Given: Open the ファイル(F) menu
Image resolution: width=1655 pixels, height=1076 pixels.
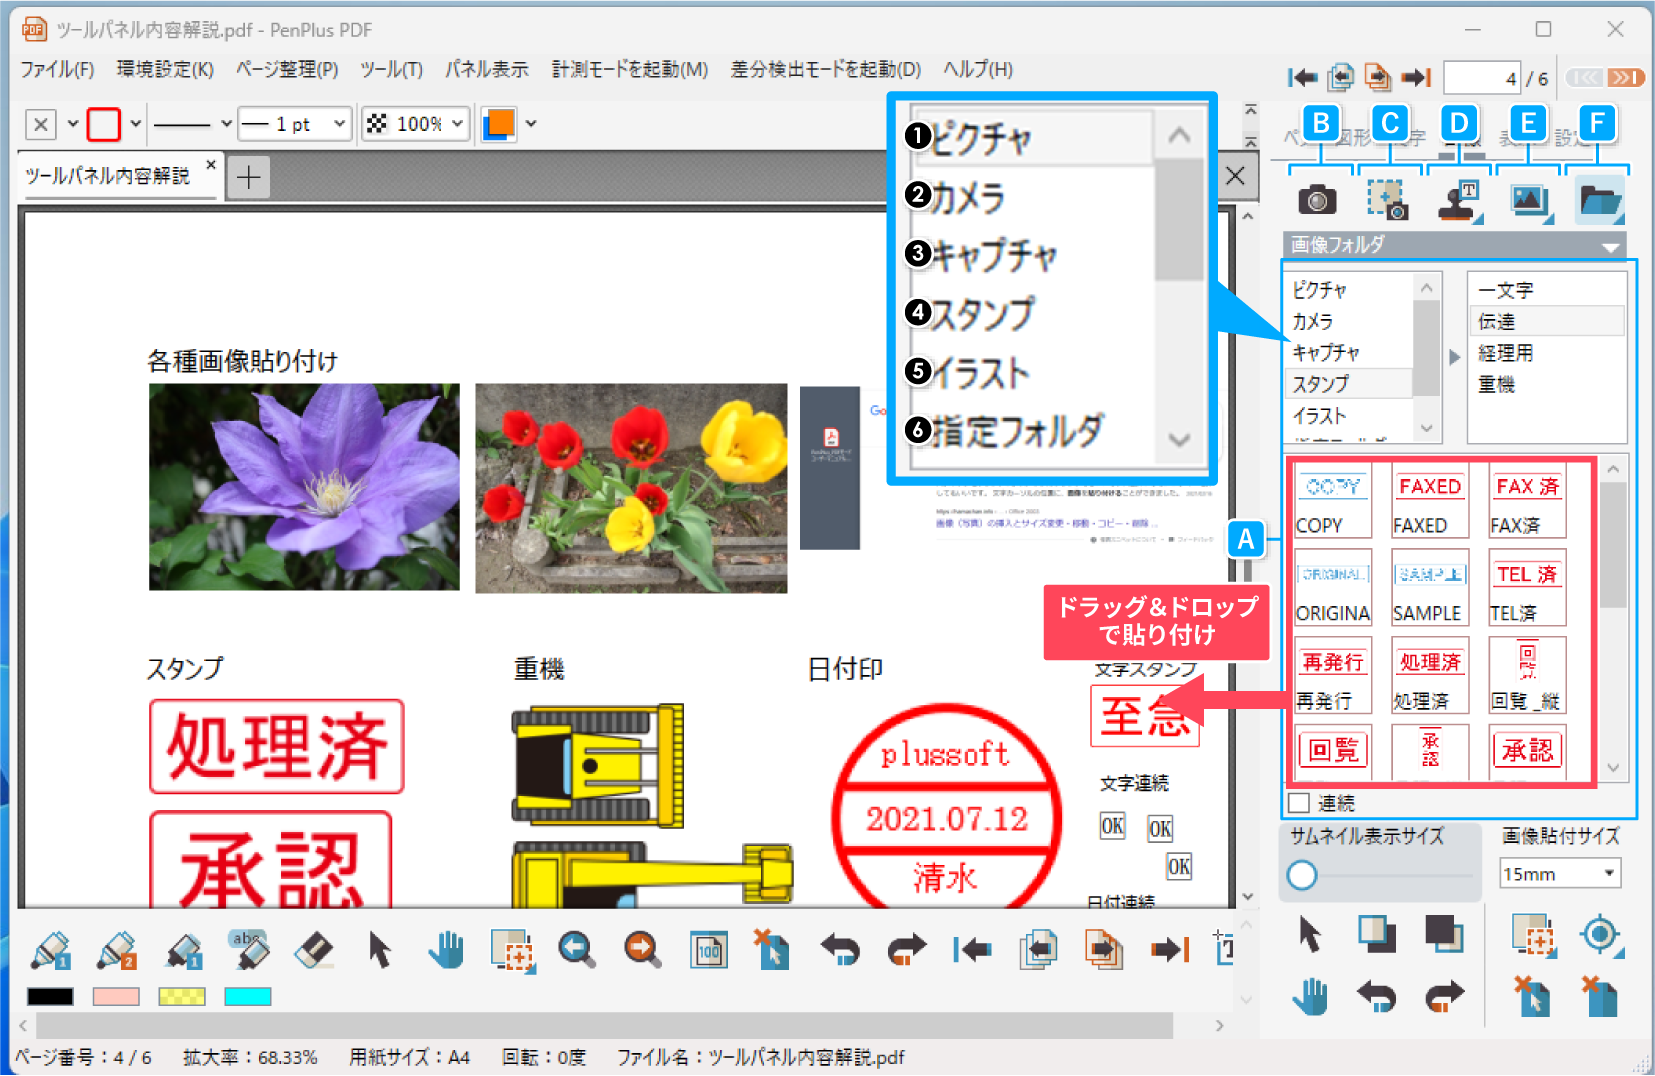Looking at the screenshot, I should (x=57, y=69).
